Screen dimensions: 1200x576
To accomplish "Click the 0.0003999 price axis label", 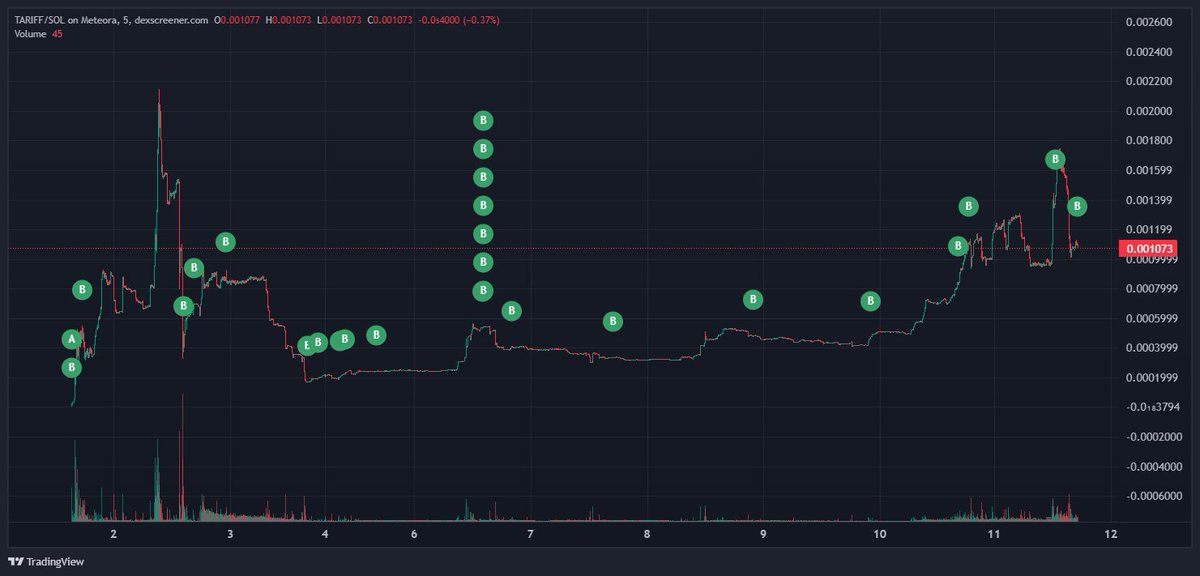I will coord(1151,348).
